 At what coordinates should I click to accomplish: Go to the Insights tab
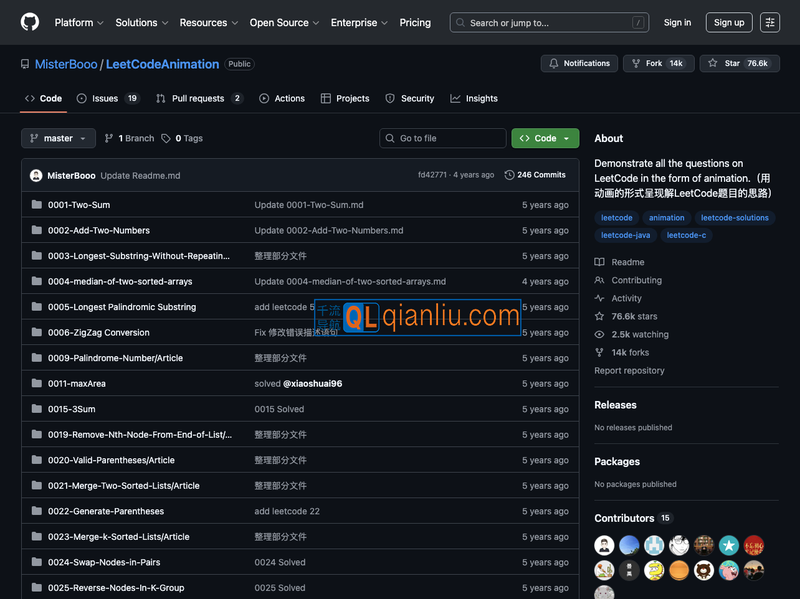click(474, 98)
